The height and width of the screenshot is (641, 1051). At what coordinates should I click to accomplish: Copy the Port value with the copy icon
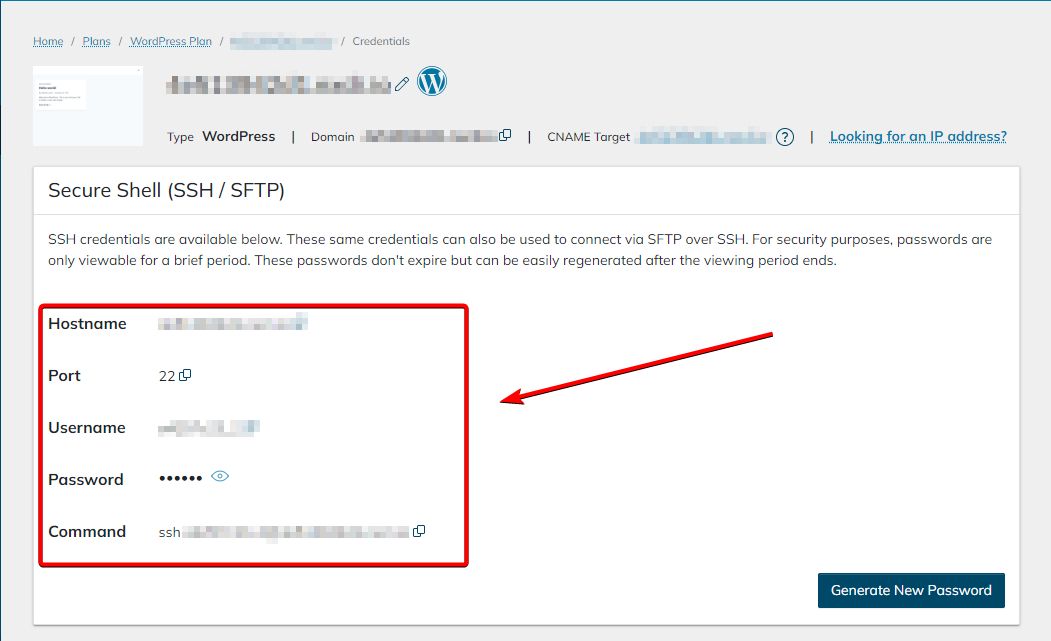coord(186,374)
